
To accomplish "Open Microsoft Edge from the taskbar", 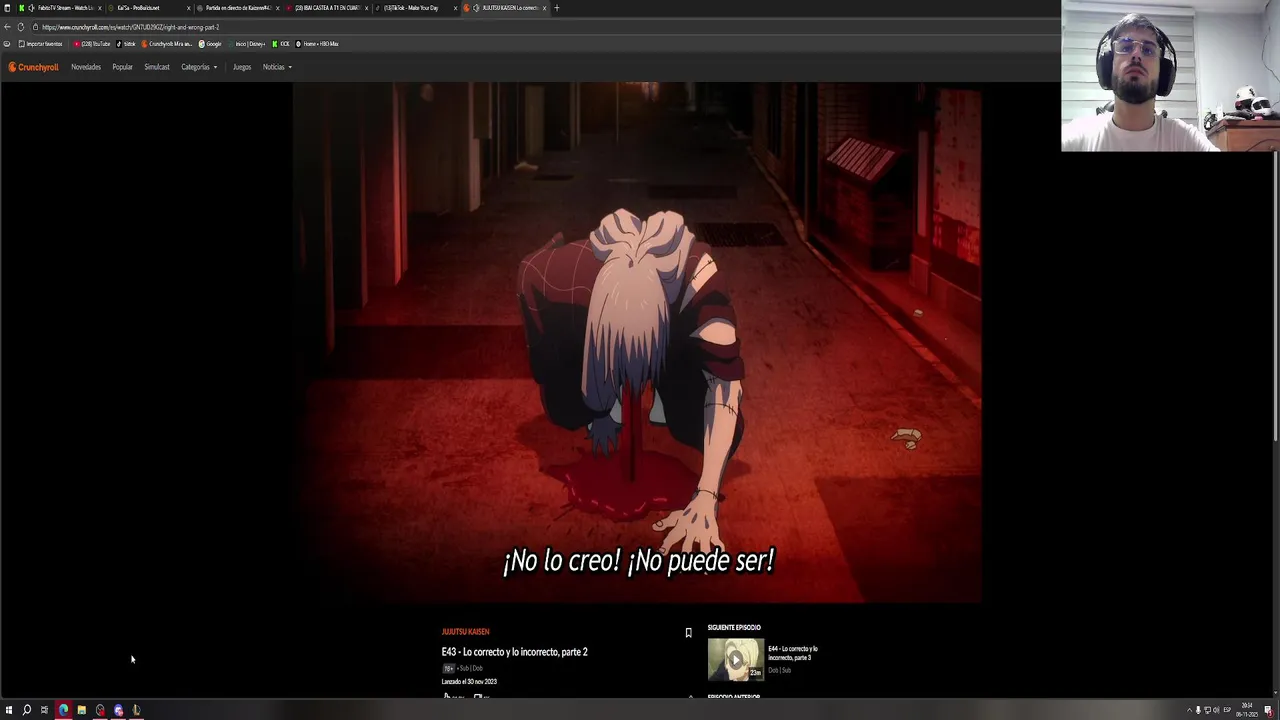I will (x=63, y=710).
